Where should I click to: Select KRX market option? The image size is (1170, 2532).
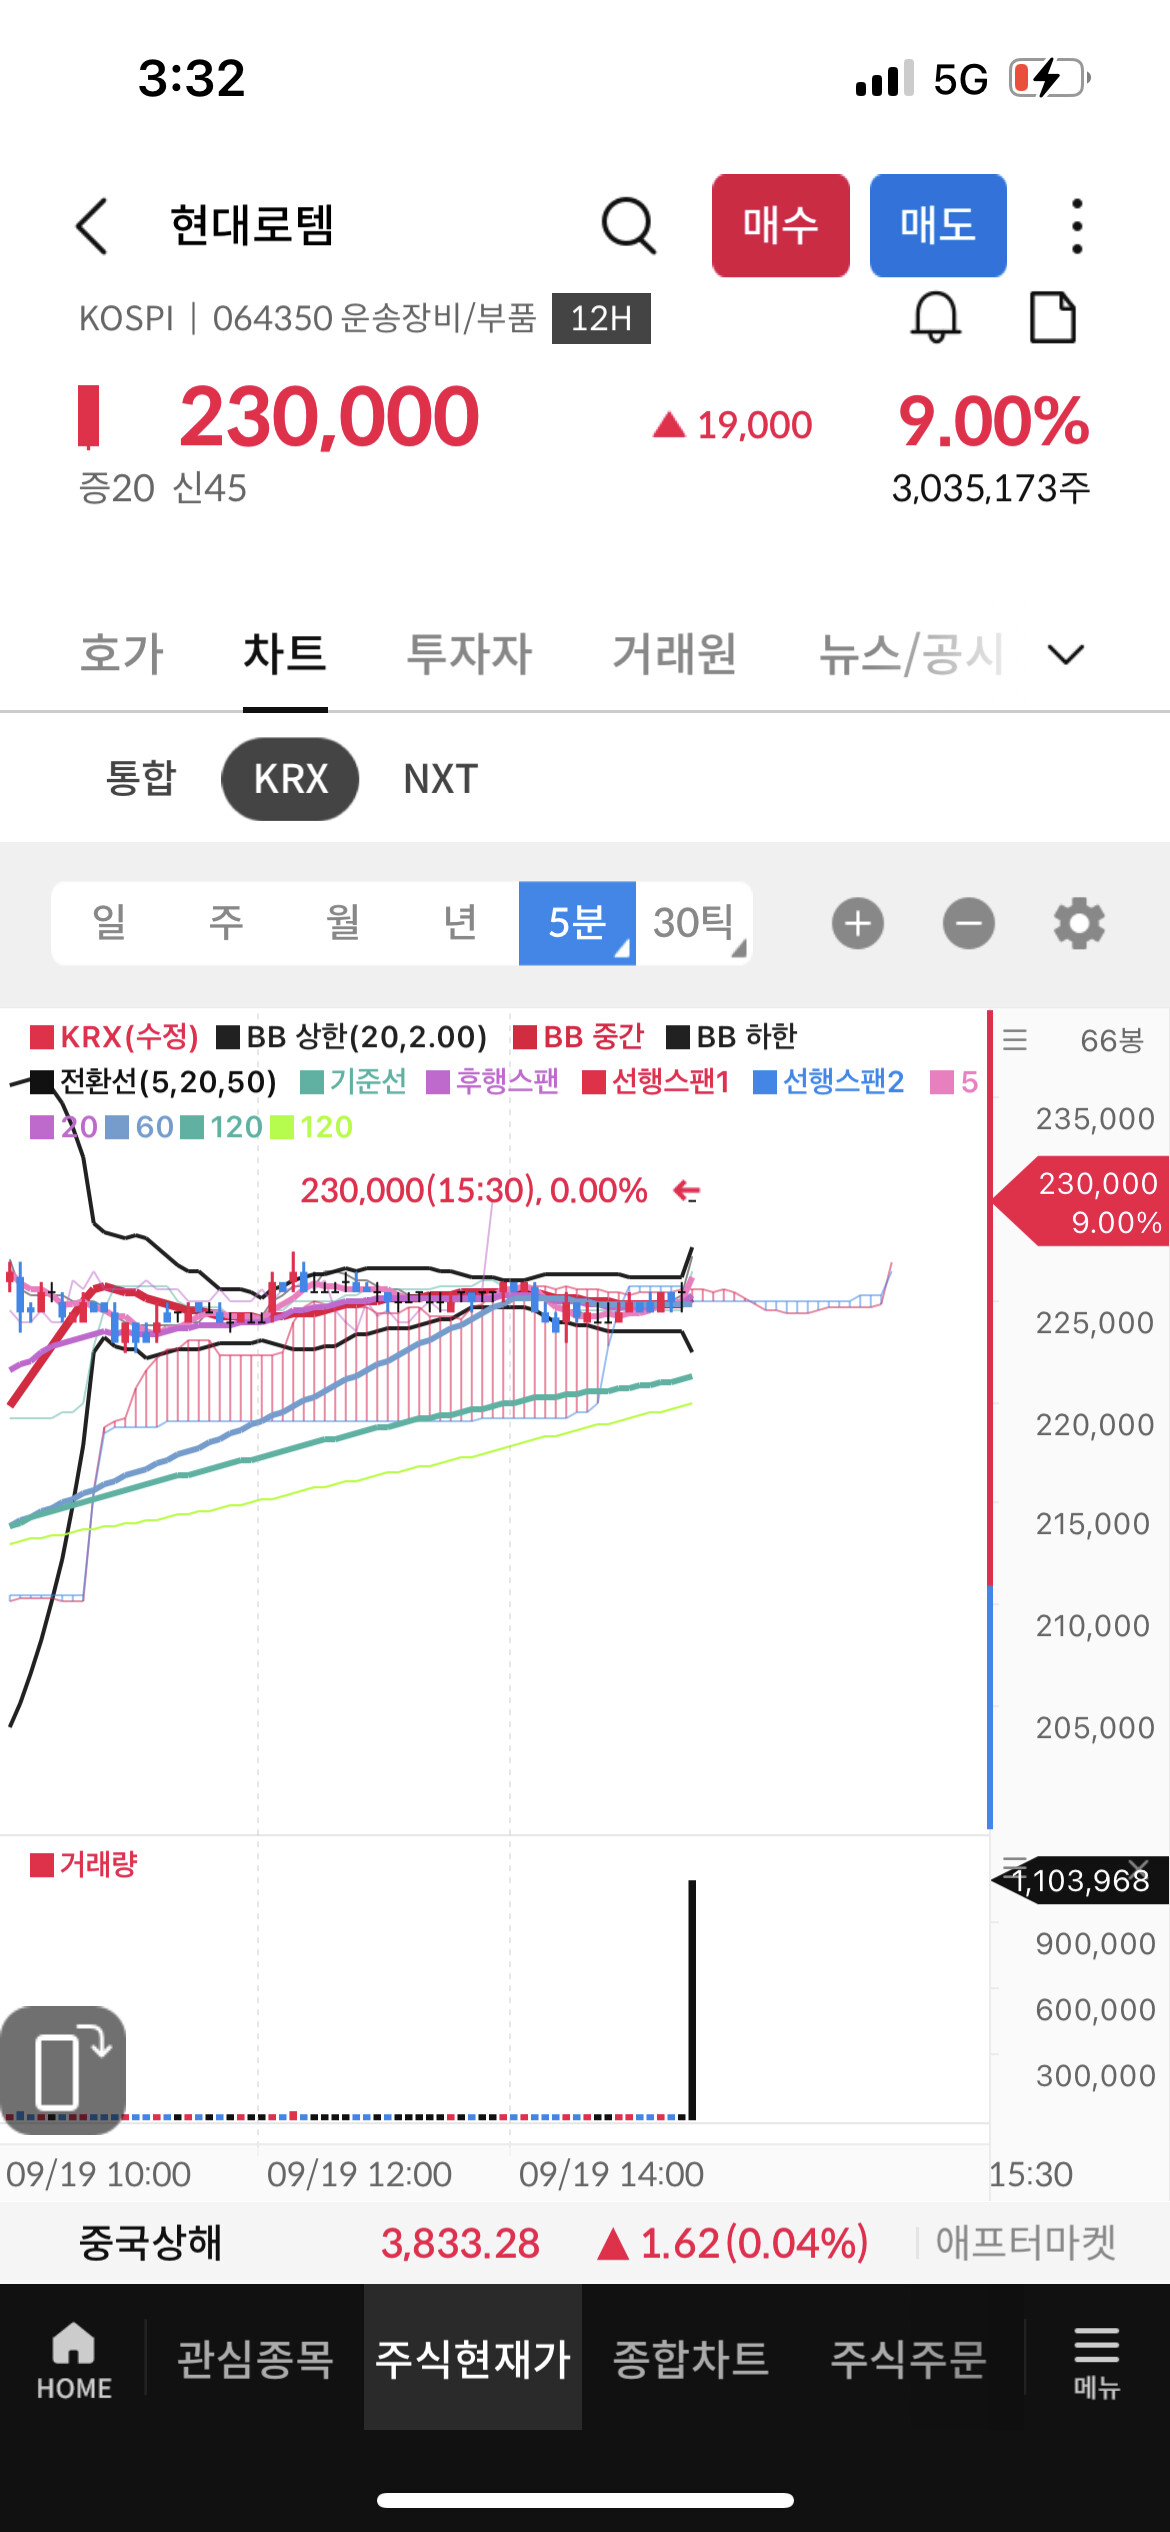click(x=290, y=779)
